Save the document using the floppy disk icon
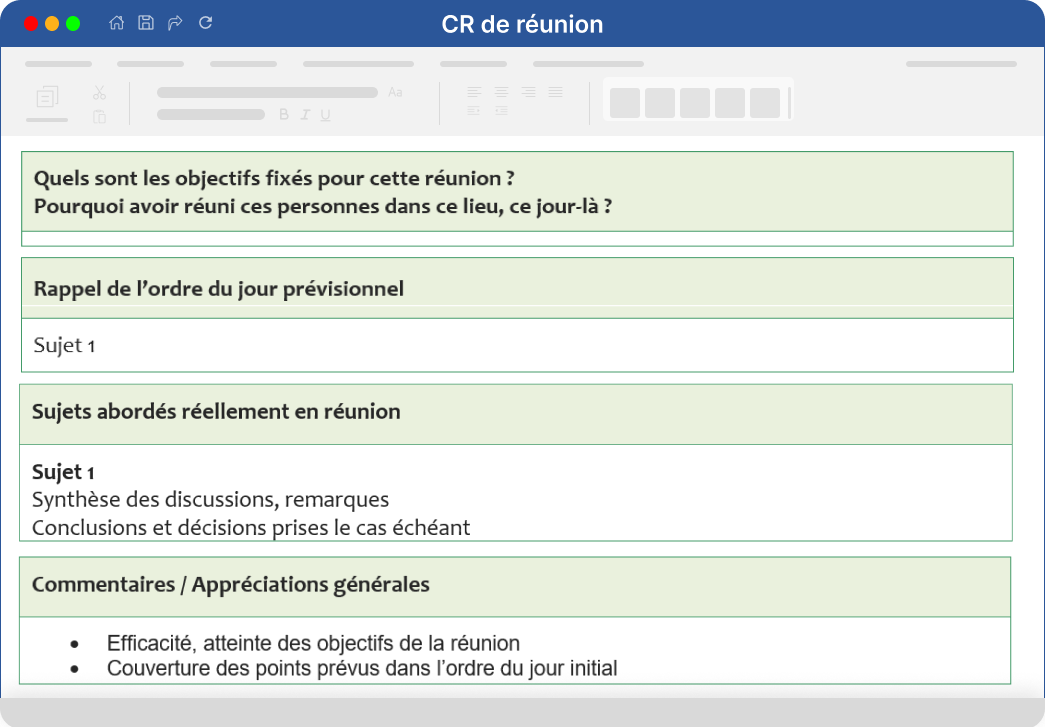This screenshot has width=1045, height=727. [146, 23]
